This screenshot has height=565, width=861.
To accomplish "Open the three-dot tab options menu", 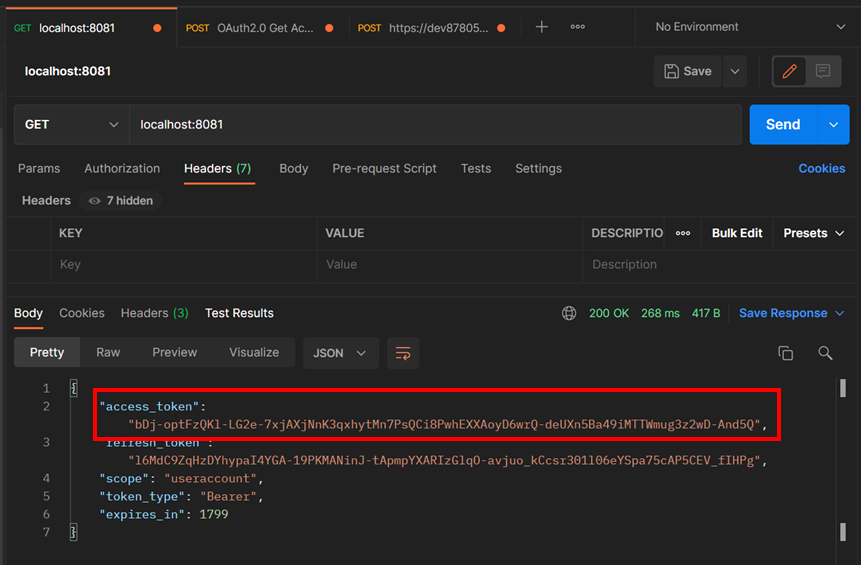I will coord(578,27).
